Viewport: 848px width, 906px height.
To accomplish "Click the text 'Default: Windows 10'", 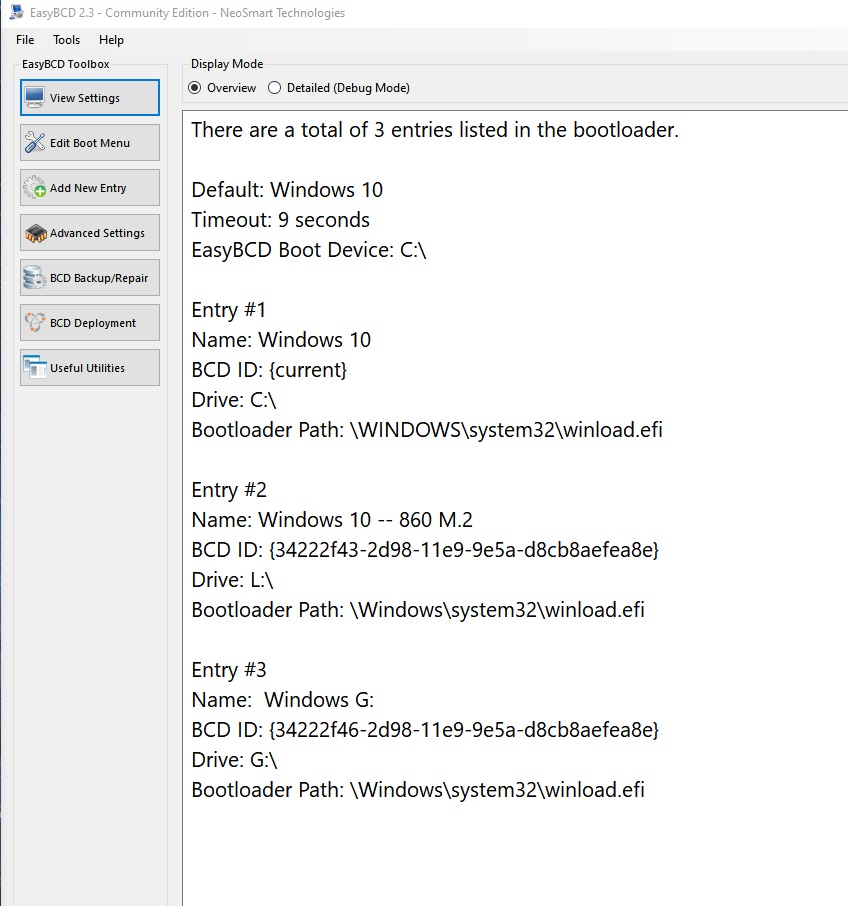I will pos(287,190).
